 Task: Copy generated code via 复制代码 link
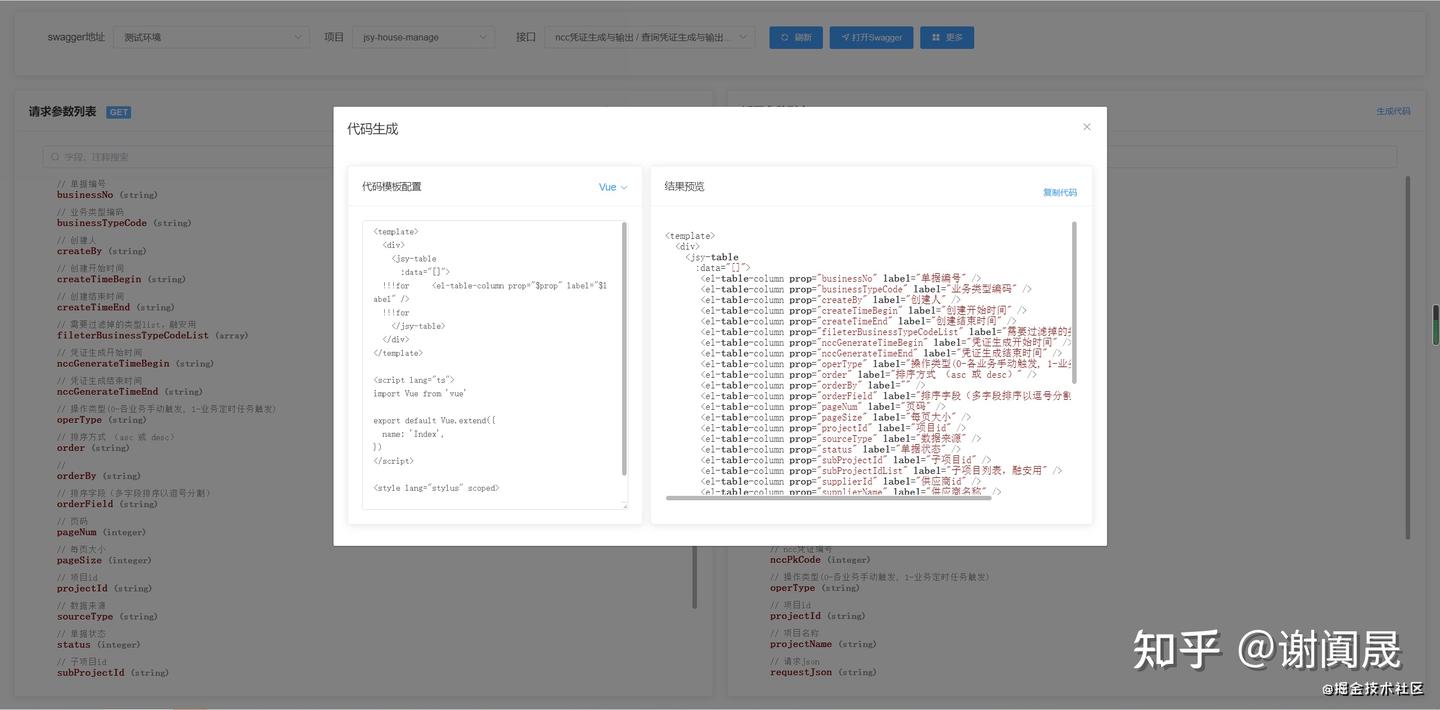click(1060, 192)
